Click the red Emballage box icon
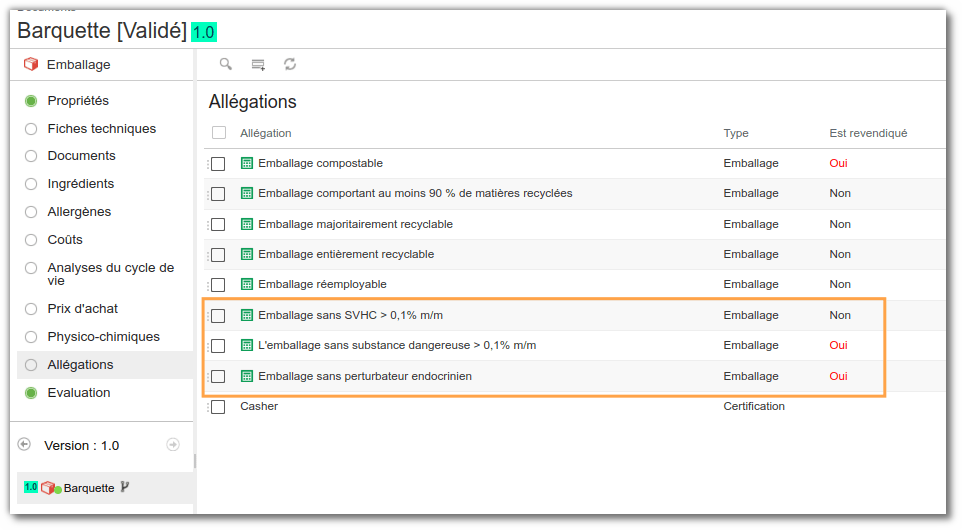 [x=31, y=64]
